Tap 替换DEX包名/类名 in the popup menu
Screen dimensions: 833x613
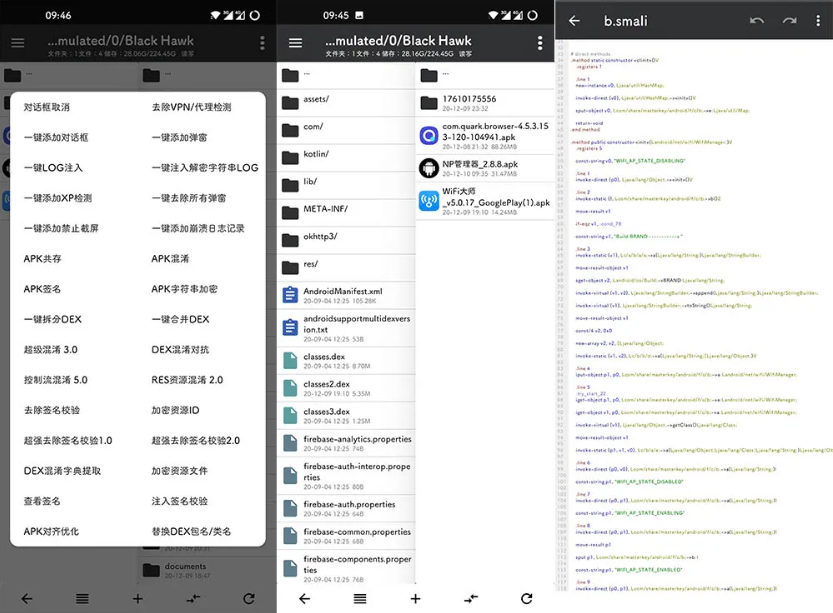189,532
